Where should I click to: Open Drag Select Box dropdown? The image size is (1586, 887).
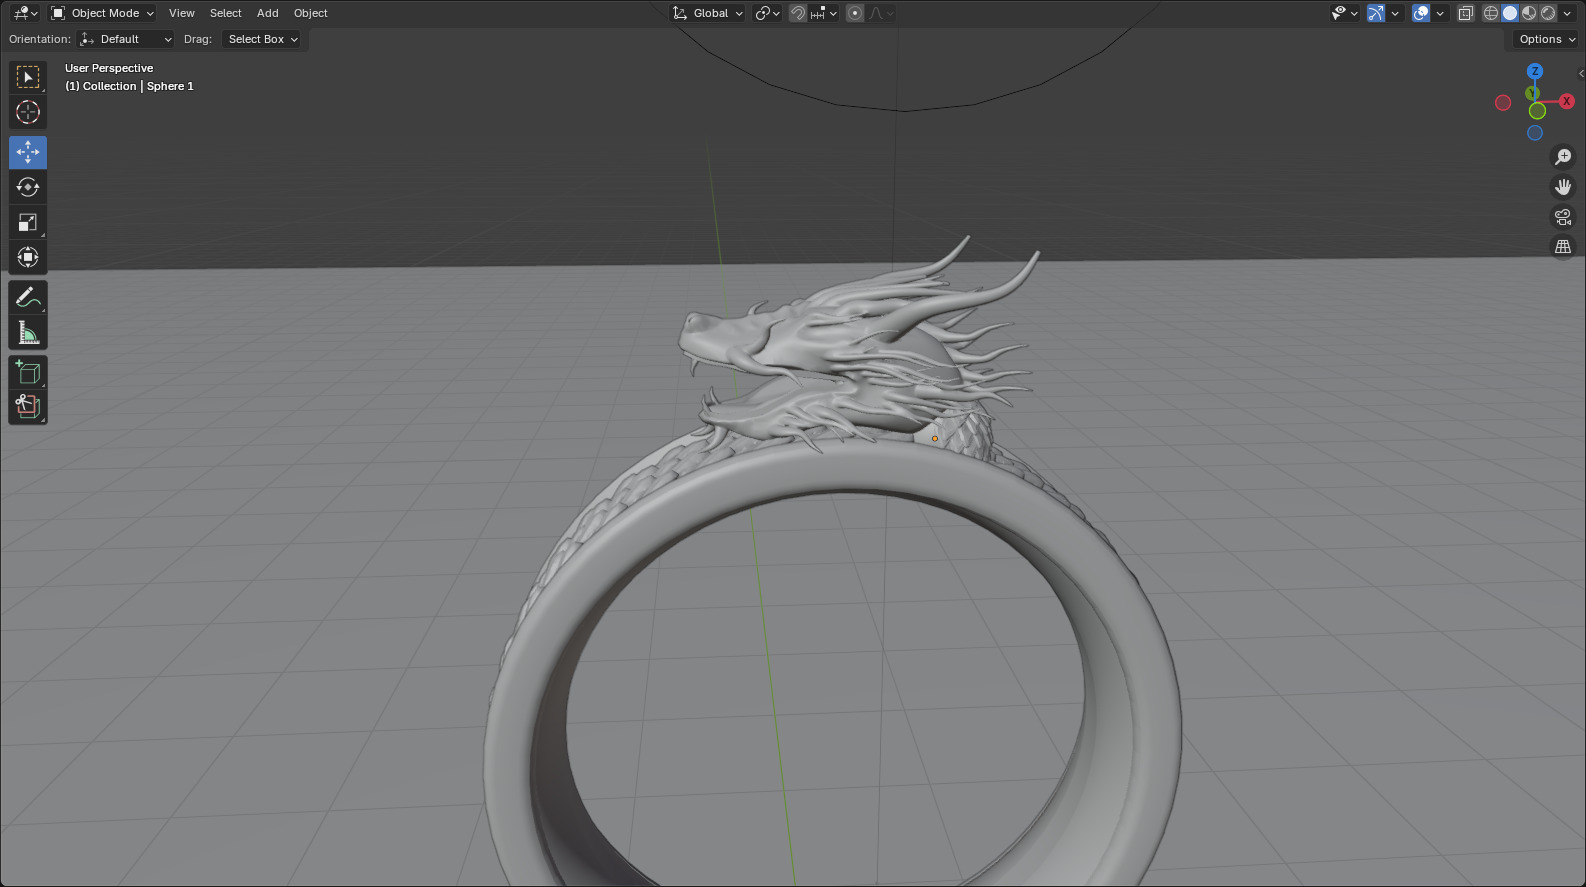pos(262,39)
